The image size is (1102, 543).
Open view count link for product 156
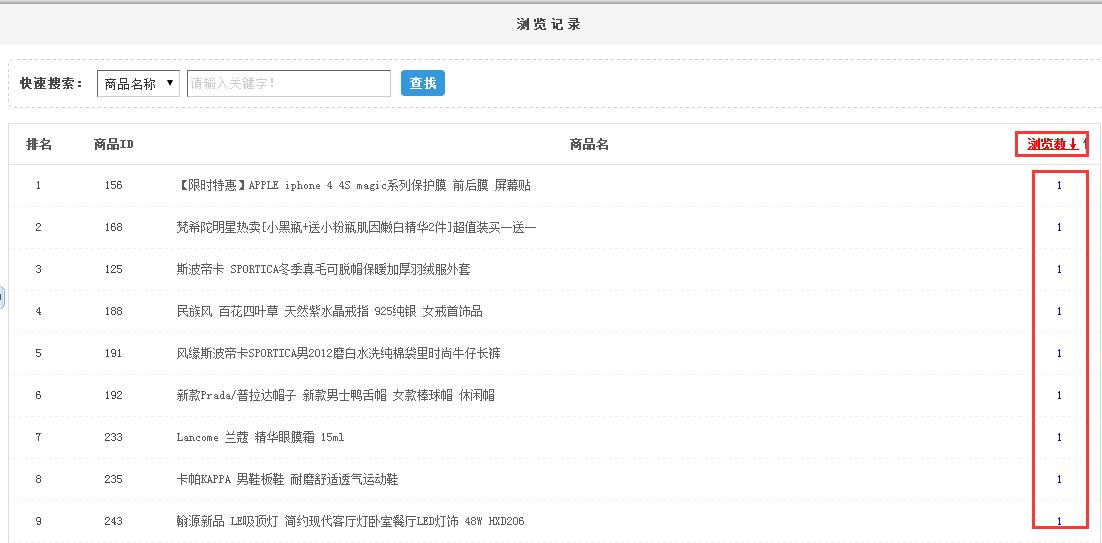[1059, 185]
